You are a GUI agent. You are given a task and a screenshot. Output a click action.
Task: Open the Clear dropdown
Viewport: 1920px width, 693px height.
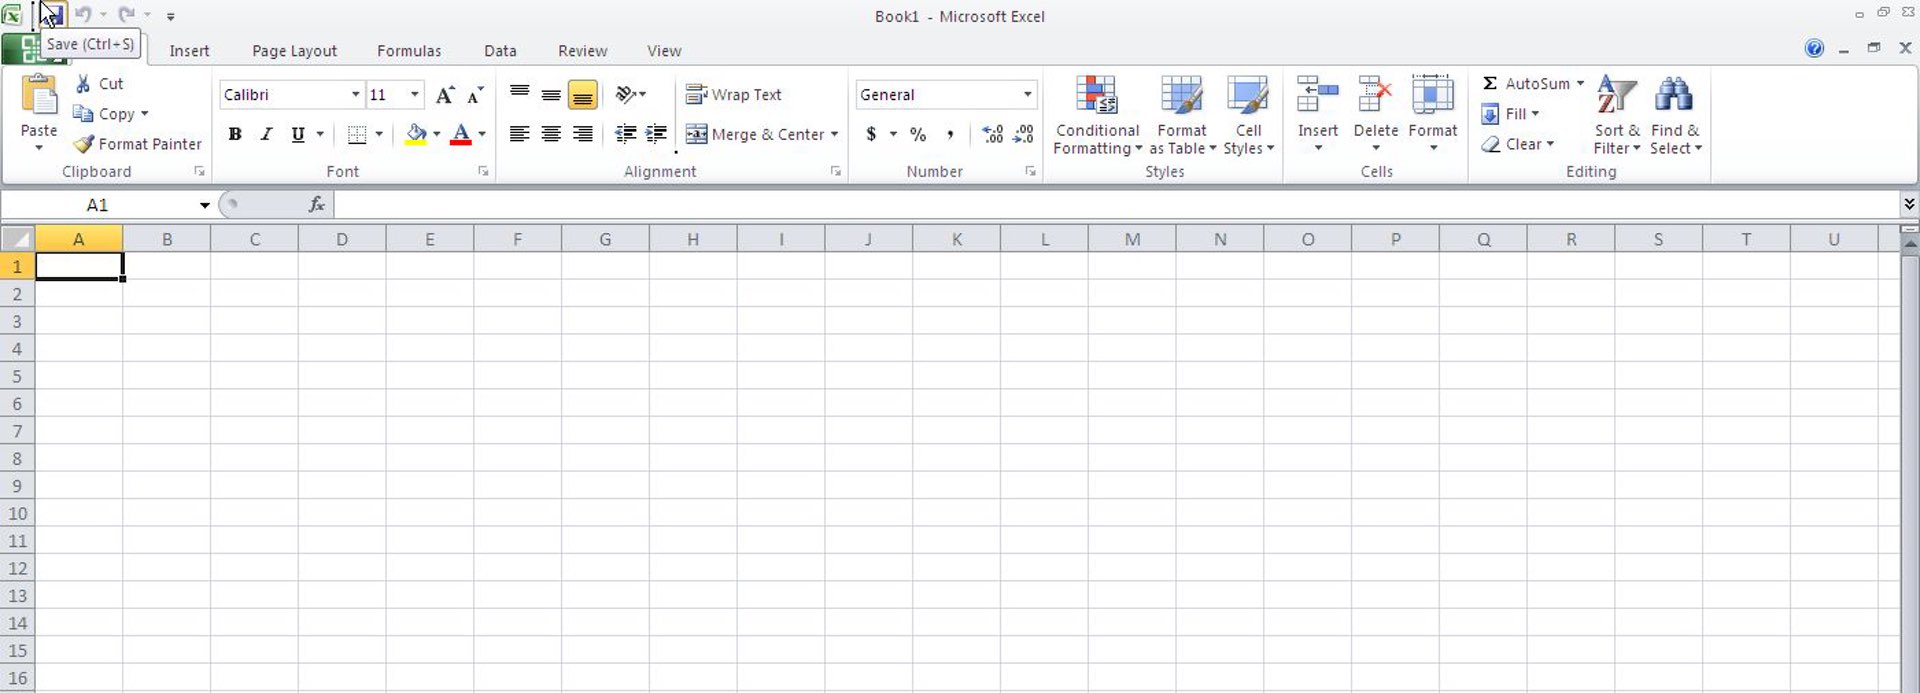tap(1517, 144)
